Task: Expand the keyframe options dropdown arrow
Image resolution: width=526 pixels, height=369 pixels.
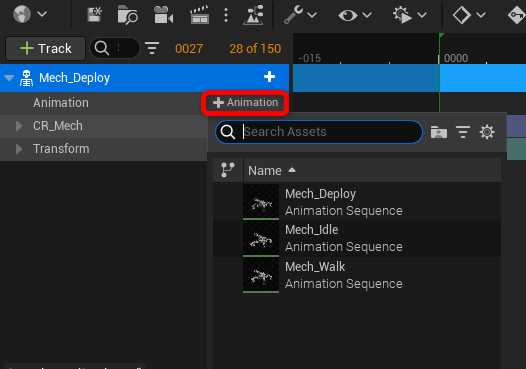Action: tap(481, 15)
